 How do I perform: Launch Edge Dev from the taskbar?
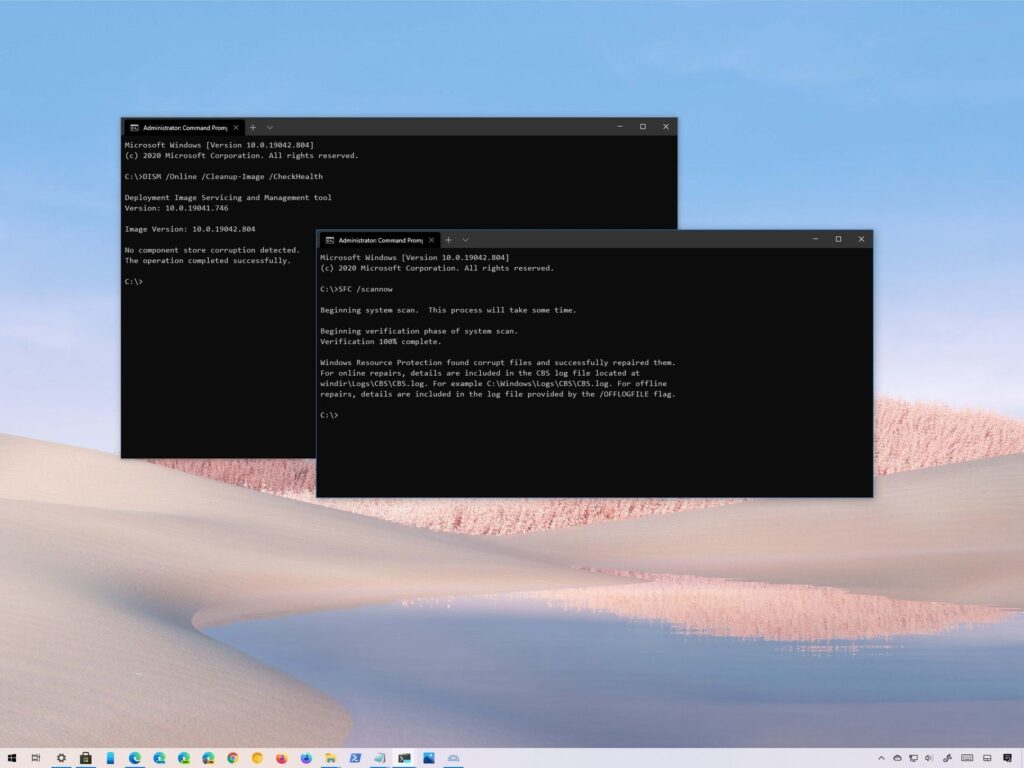(x=184, y=758)
